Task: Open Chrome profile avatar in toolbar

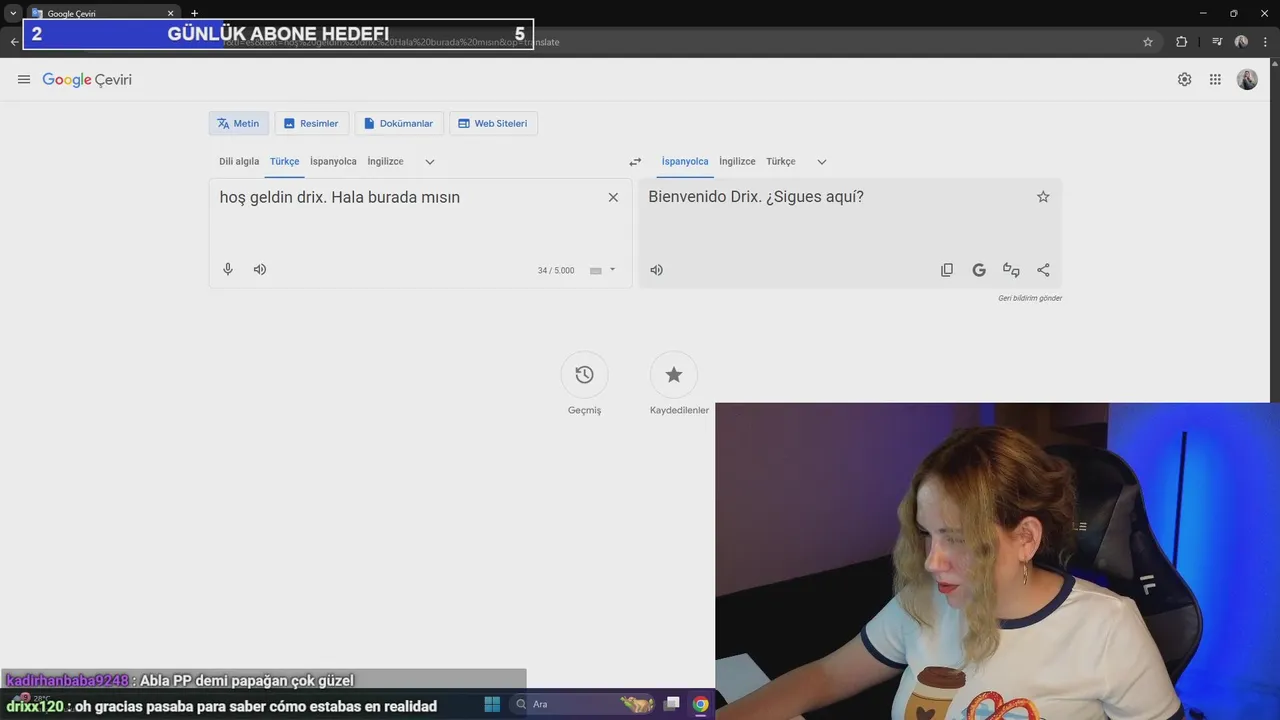Action: [1241, 42]
